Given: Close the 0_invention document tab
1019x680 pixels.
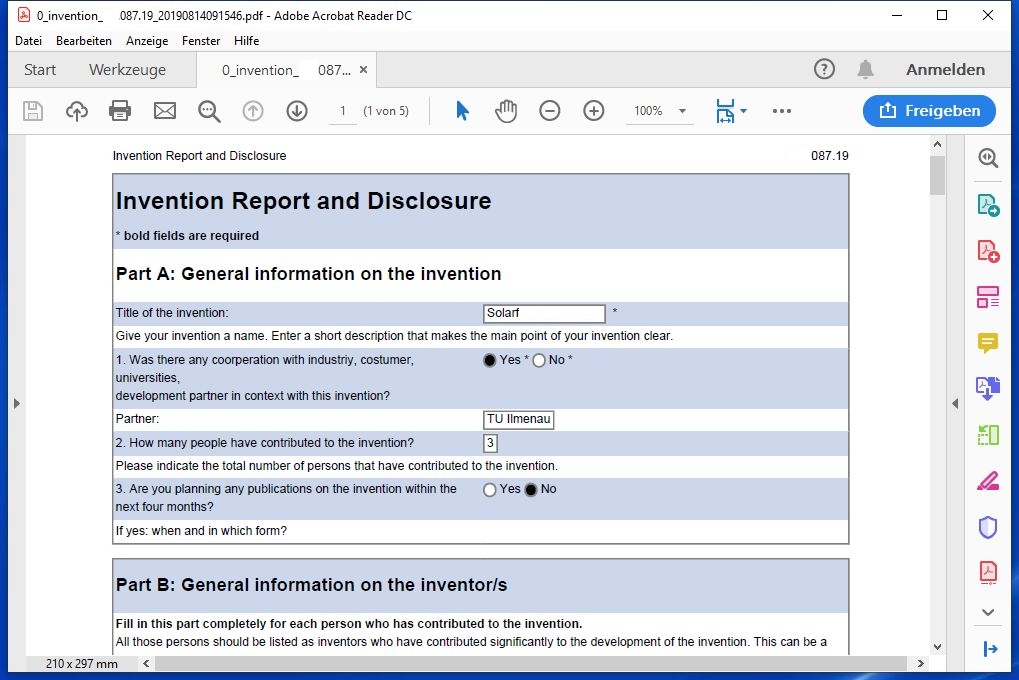Looking at the screenshot, I should pyautogui.click(x=363, y=70).
